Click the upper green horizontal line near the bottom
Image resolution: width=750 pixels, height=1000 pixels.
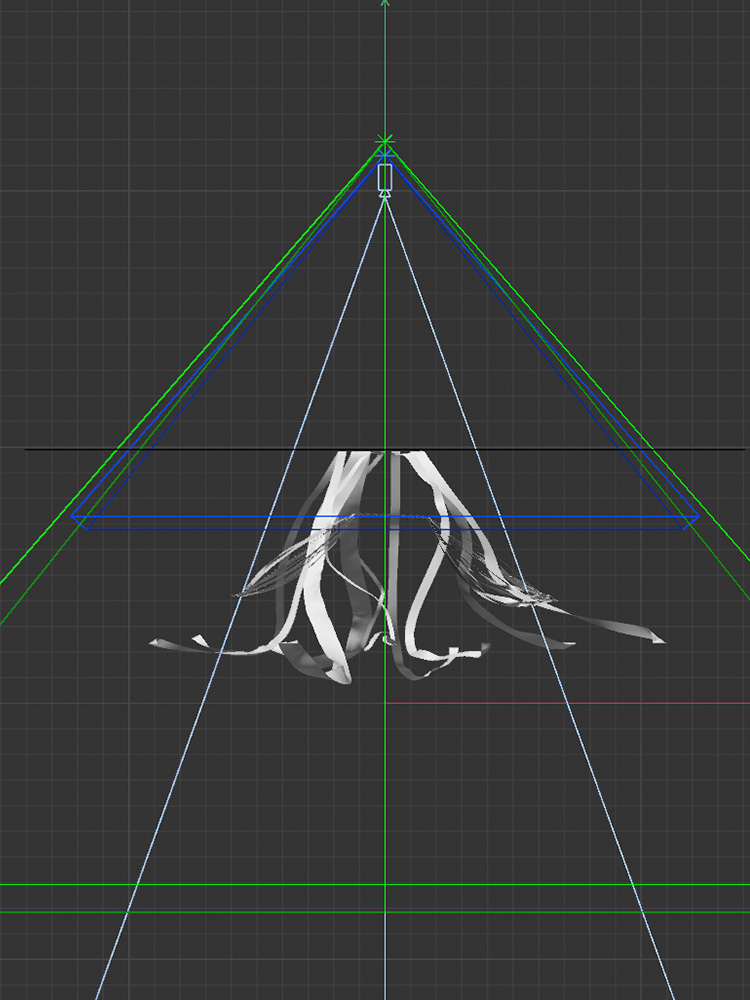click(200, 885)
